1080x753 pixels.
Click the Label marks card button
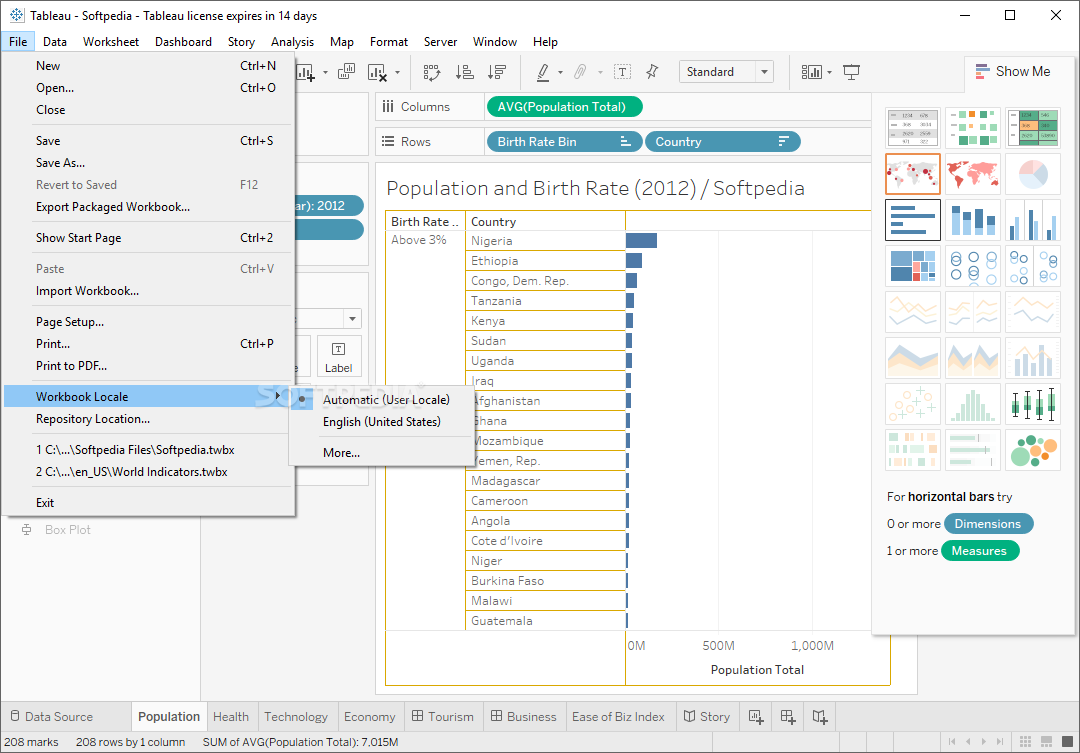tap(338, 356)
